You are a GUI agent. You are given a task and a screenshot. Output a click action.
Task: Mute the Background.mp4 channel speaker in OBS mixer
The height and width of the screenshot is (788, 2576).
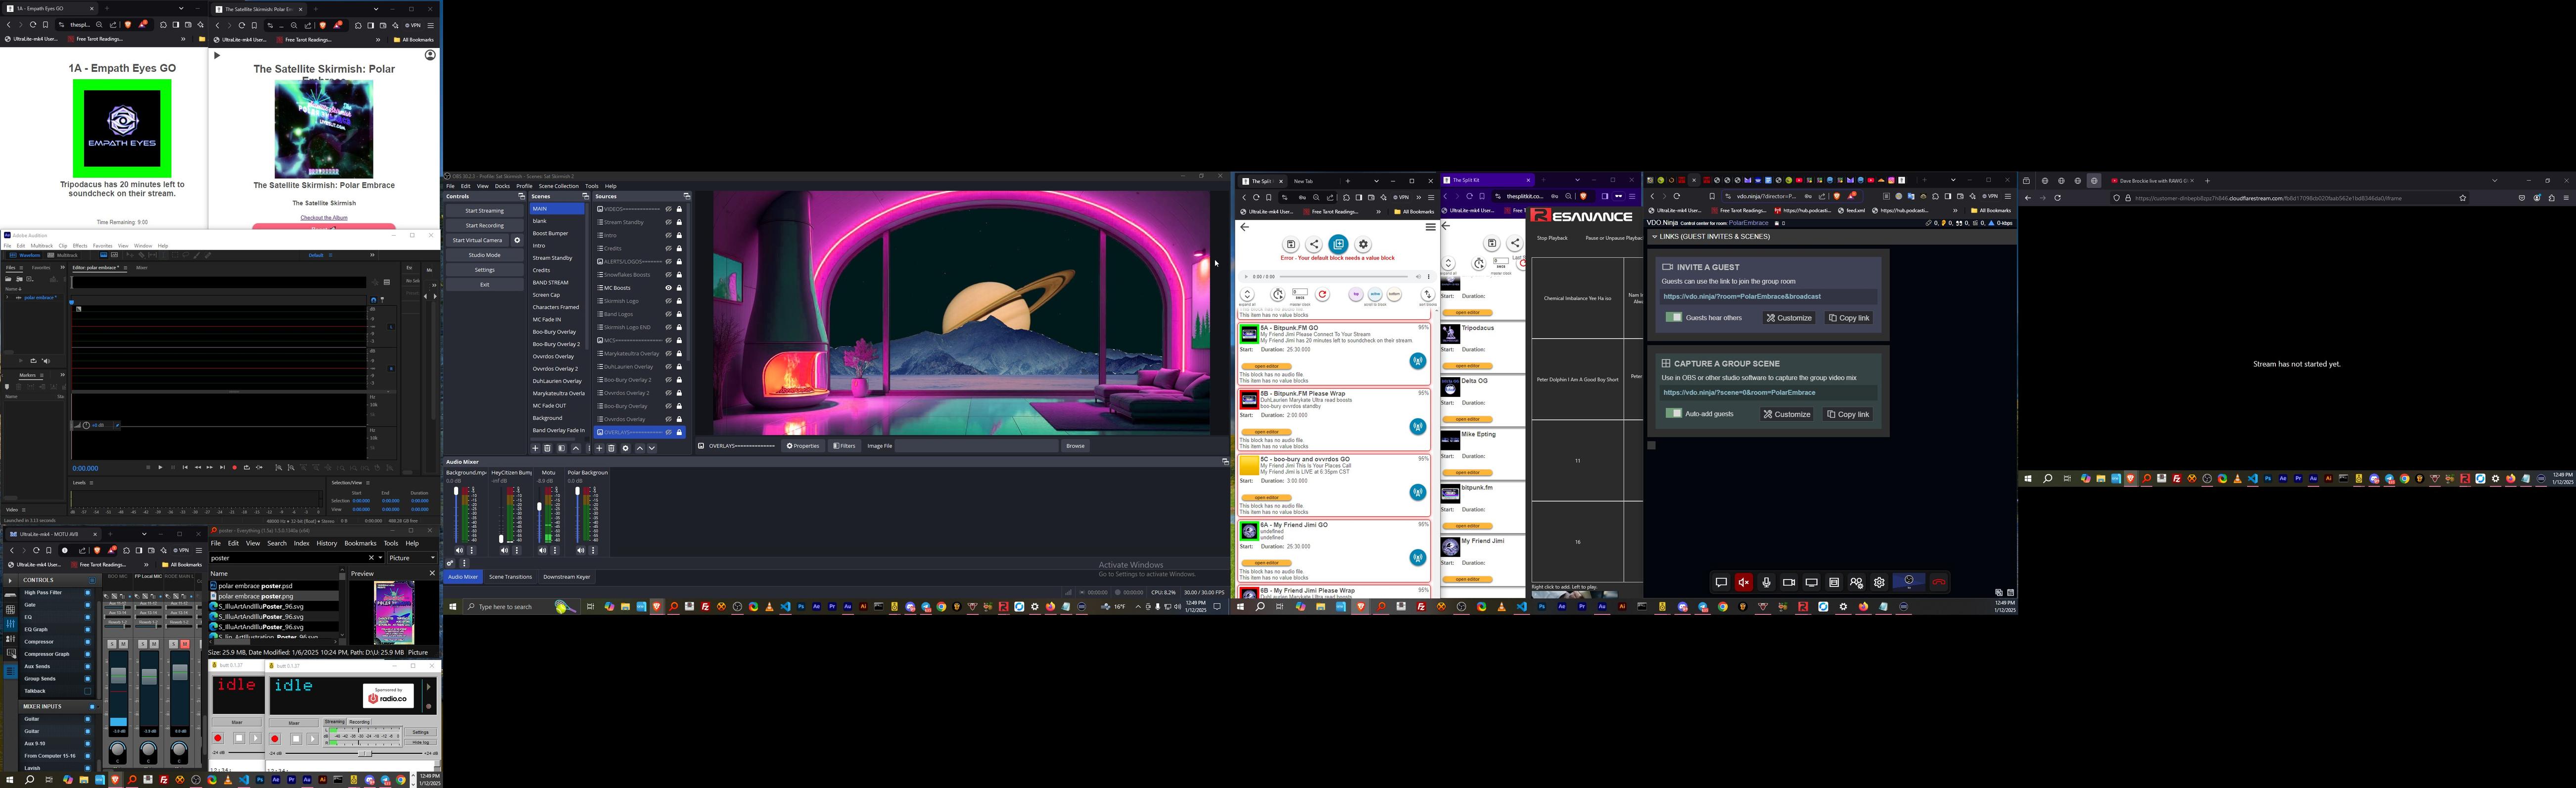(459, 550)
